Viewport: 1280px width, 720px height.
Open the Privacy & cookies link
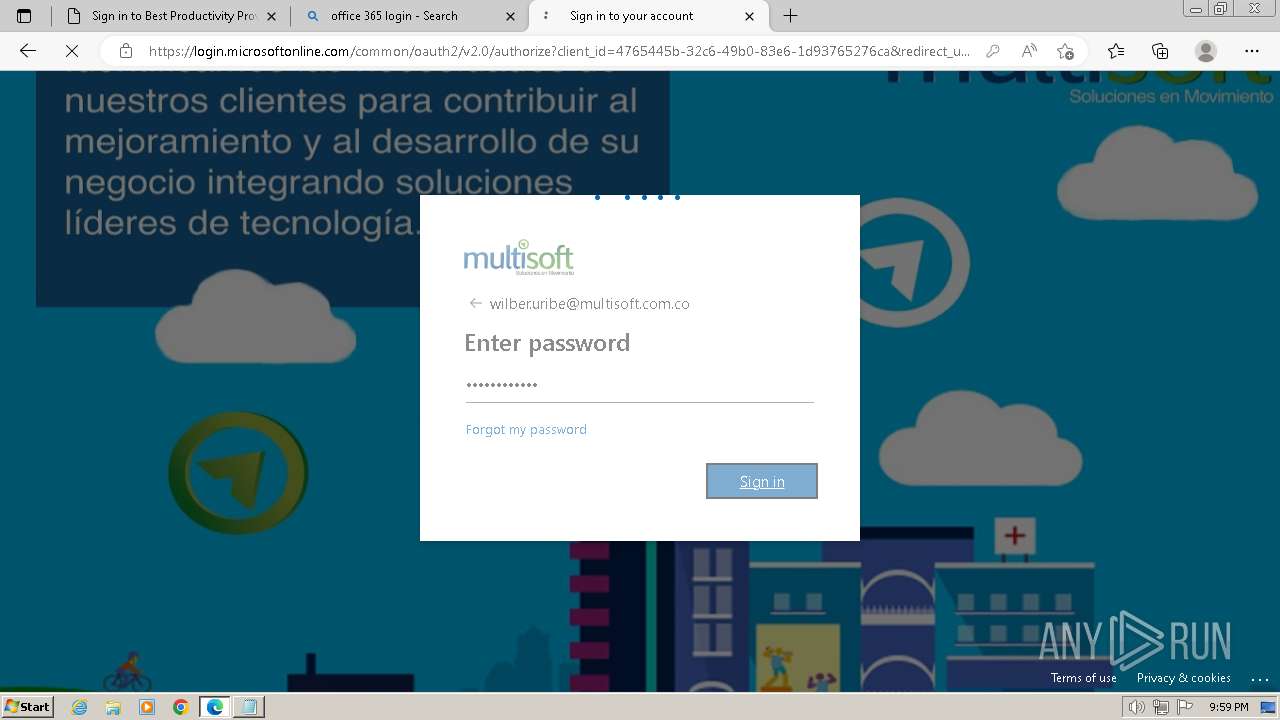(1184, 678)
